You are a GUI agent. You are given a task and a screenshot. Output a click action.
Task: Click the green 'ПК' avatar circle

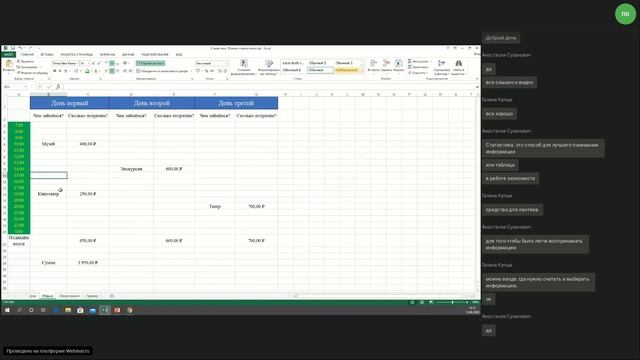(625, 14)
